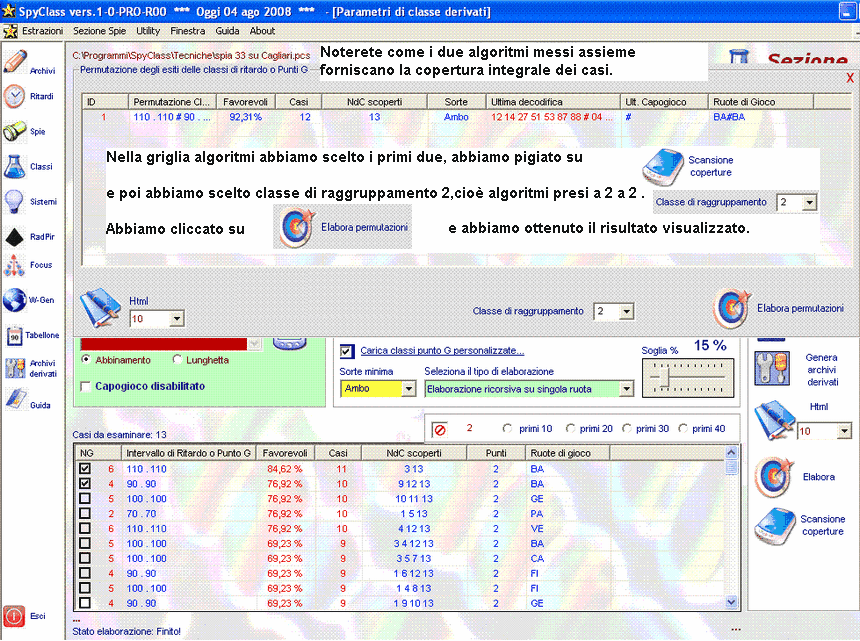
Task: Click scroll down arrow of lower table
Action: point(731,602)
